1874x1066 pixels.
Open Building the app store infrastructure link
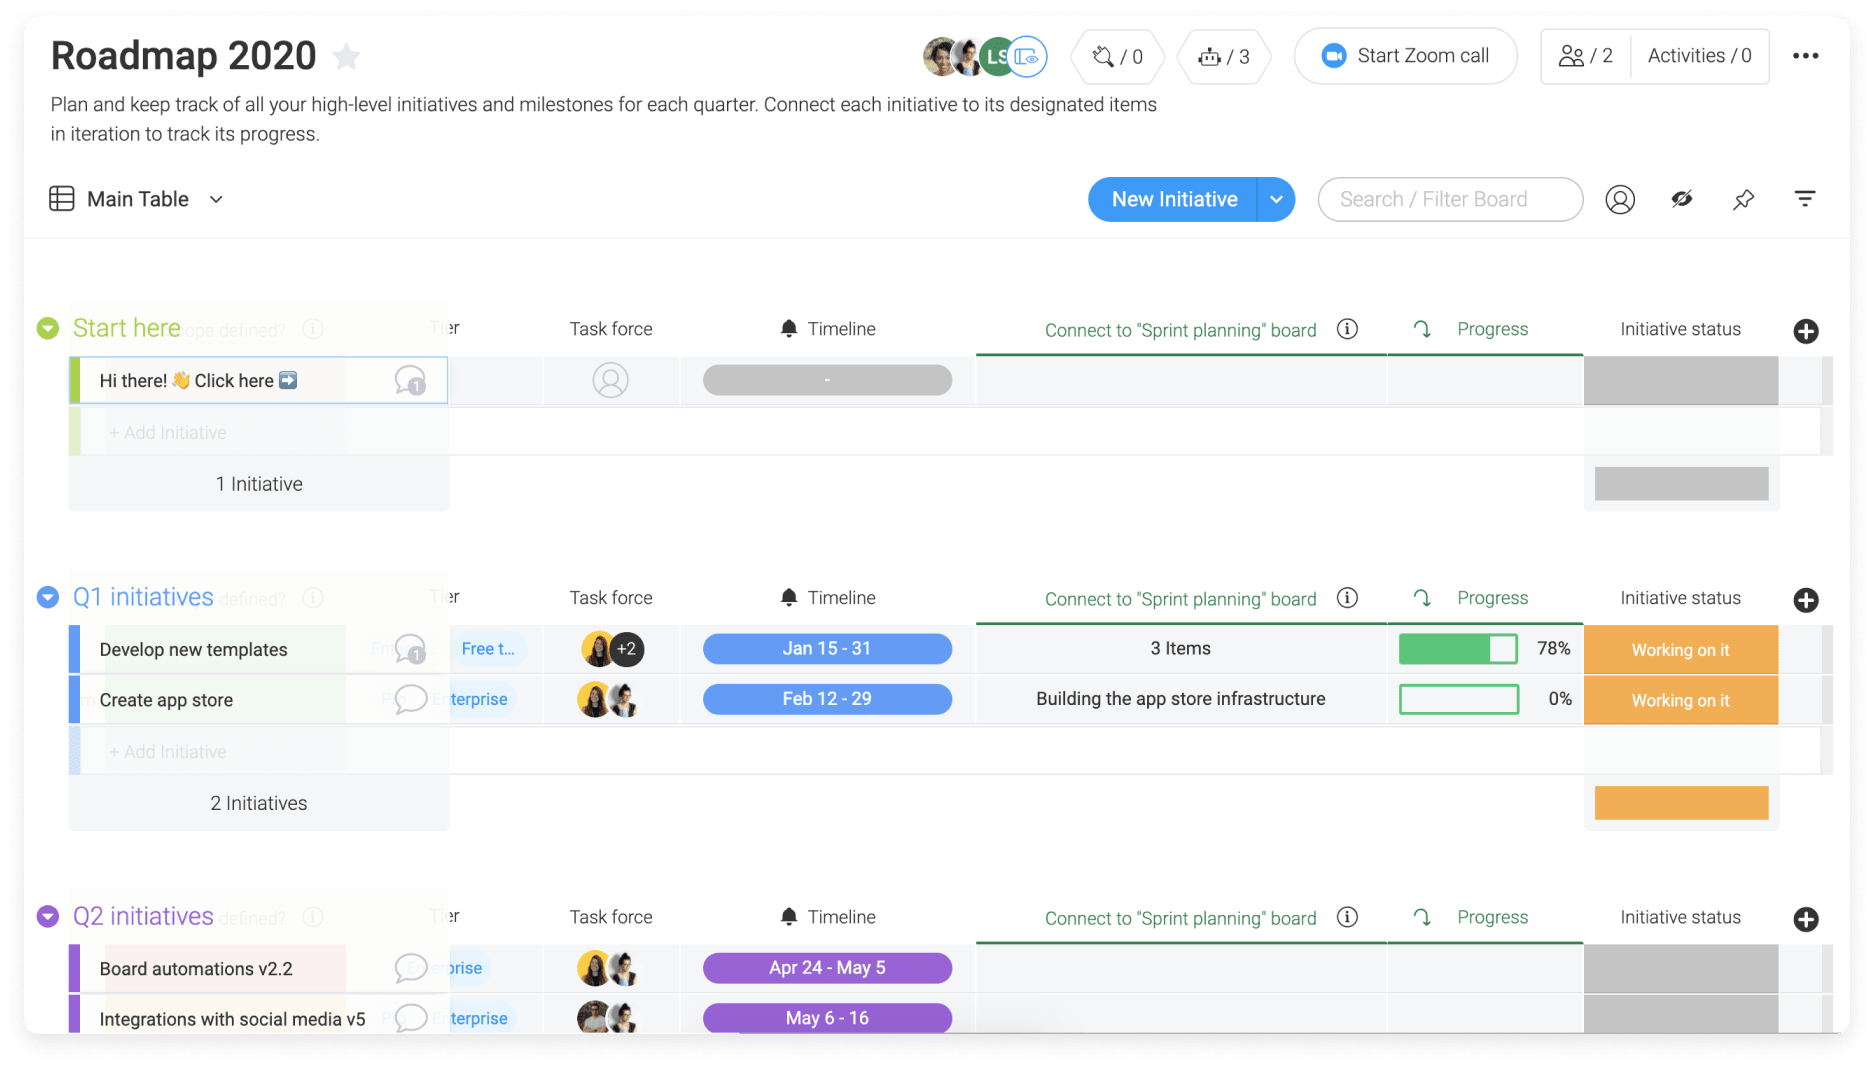pyautogui.click(x=1180, y=699)
